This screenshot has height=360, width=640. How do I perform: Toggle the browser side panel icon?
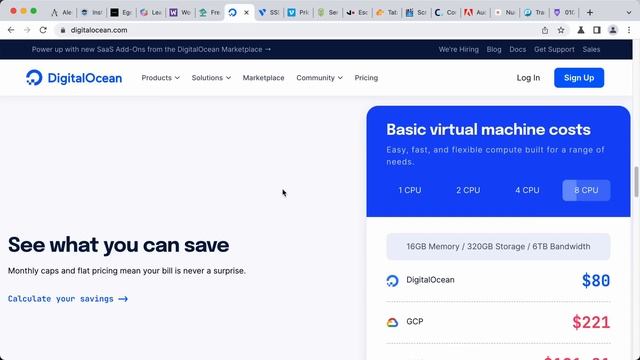point(597,30)
